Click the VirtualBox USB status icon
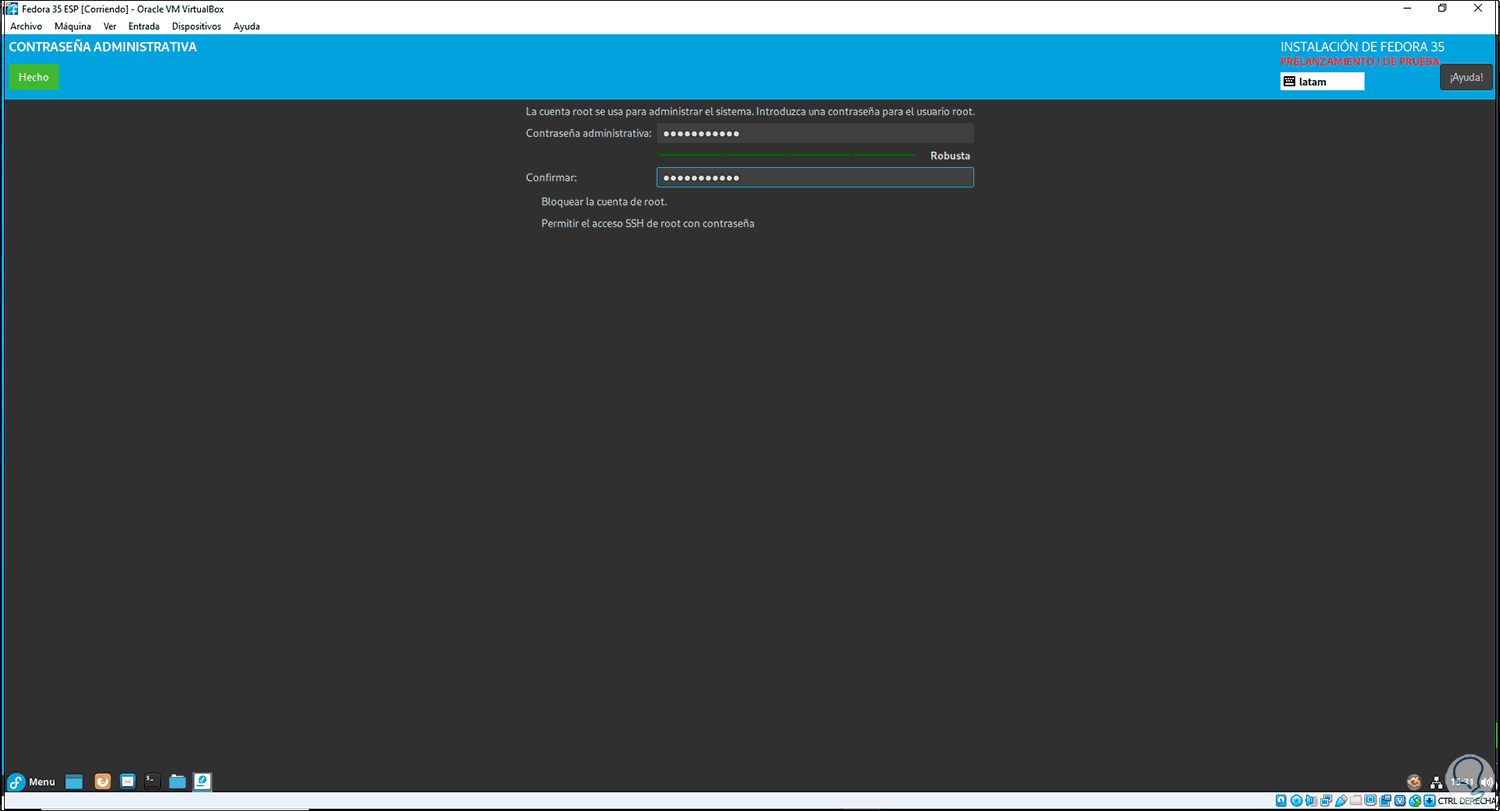Viewport: 1500px width, 811px height. click(1342, 801)
